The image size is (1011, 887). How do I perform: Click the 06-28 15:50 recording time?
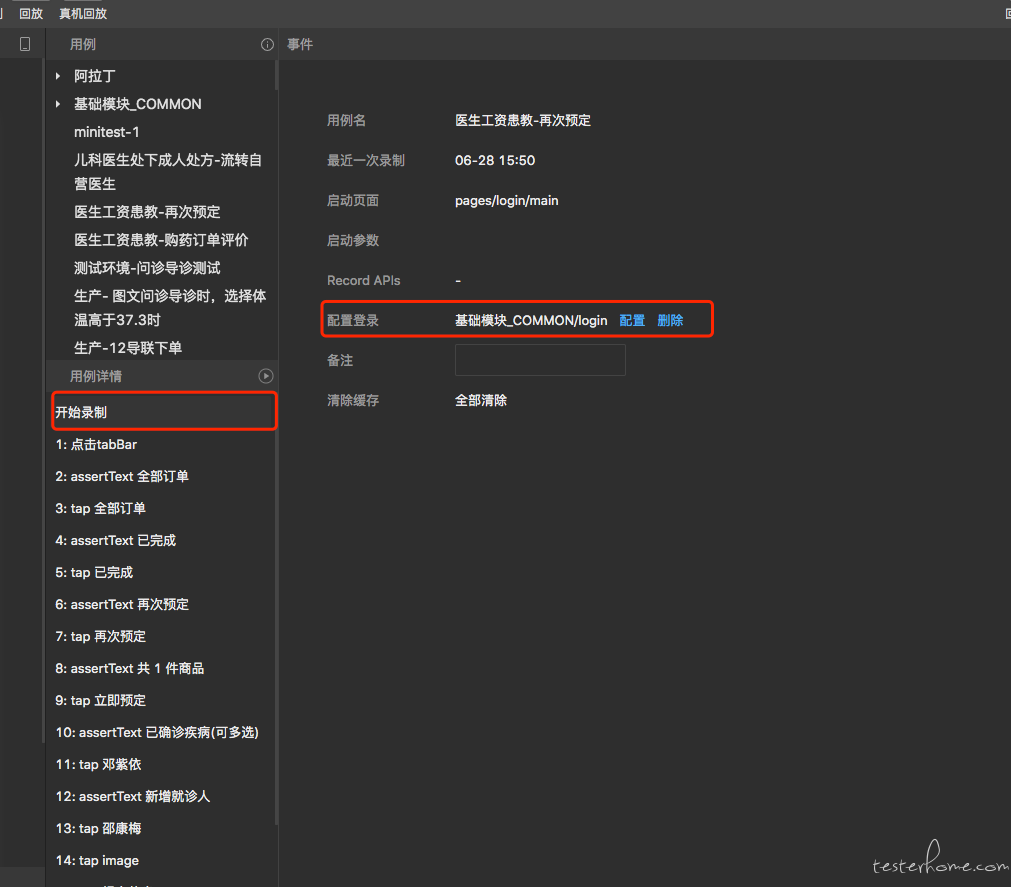pos(495,161)
